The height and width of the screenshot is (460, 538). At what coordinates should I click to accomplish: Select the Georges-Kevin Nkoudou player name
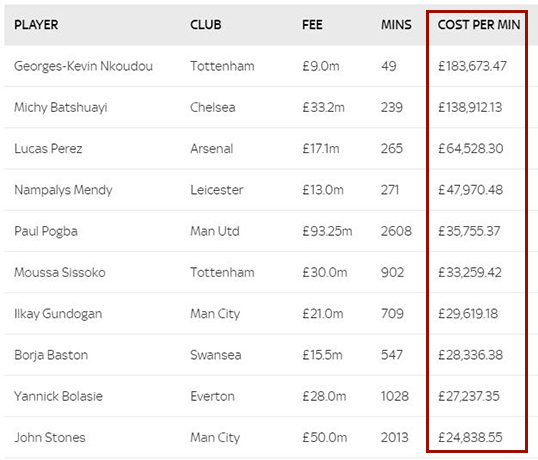pyautogui.click(x=83, y=66)
